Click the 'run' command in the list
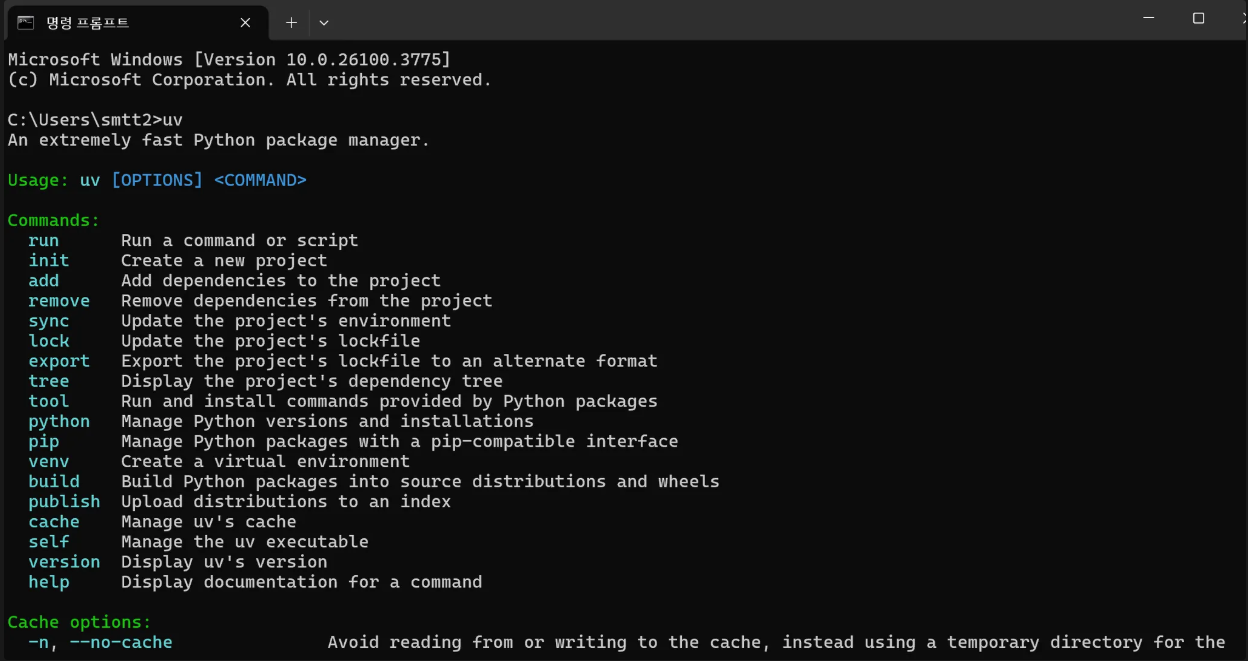Screen dimensions: 1248x661 [44, 241]
